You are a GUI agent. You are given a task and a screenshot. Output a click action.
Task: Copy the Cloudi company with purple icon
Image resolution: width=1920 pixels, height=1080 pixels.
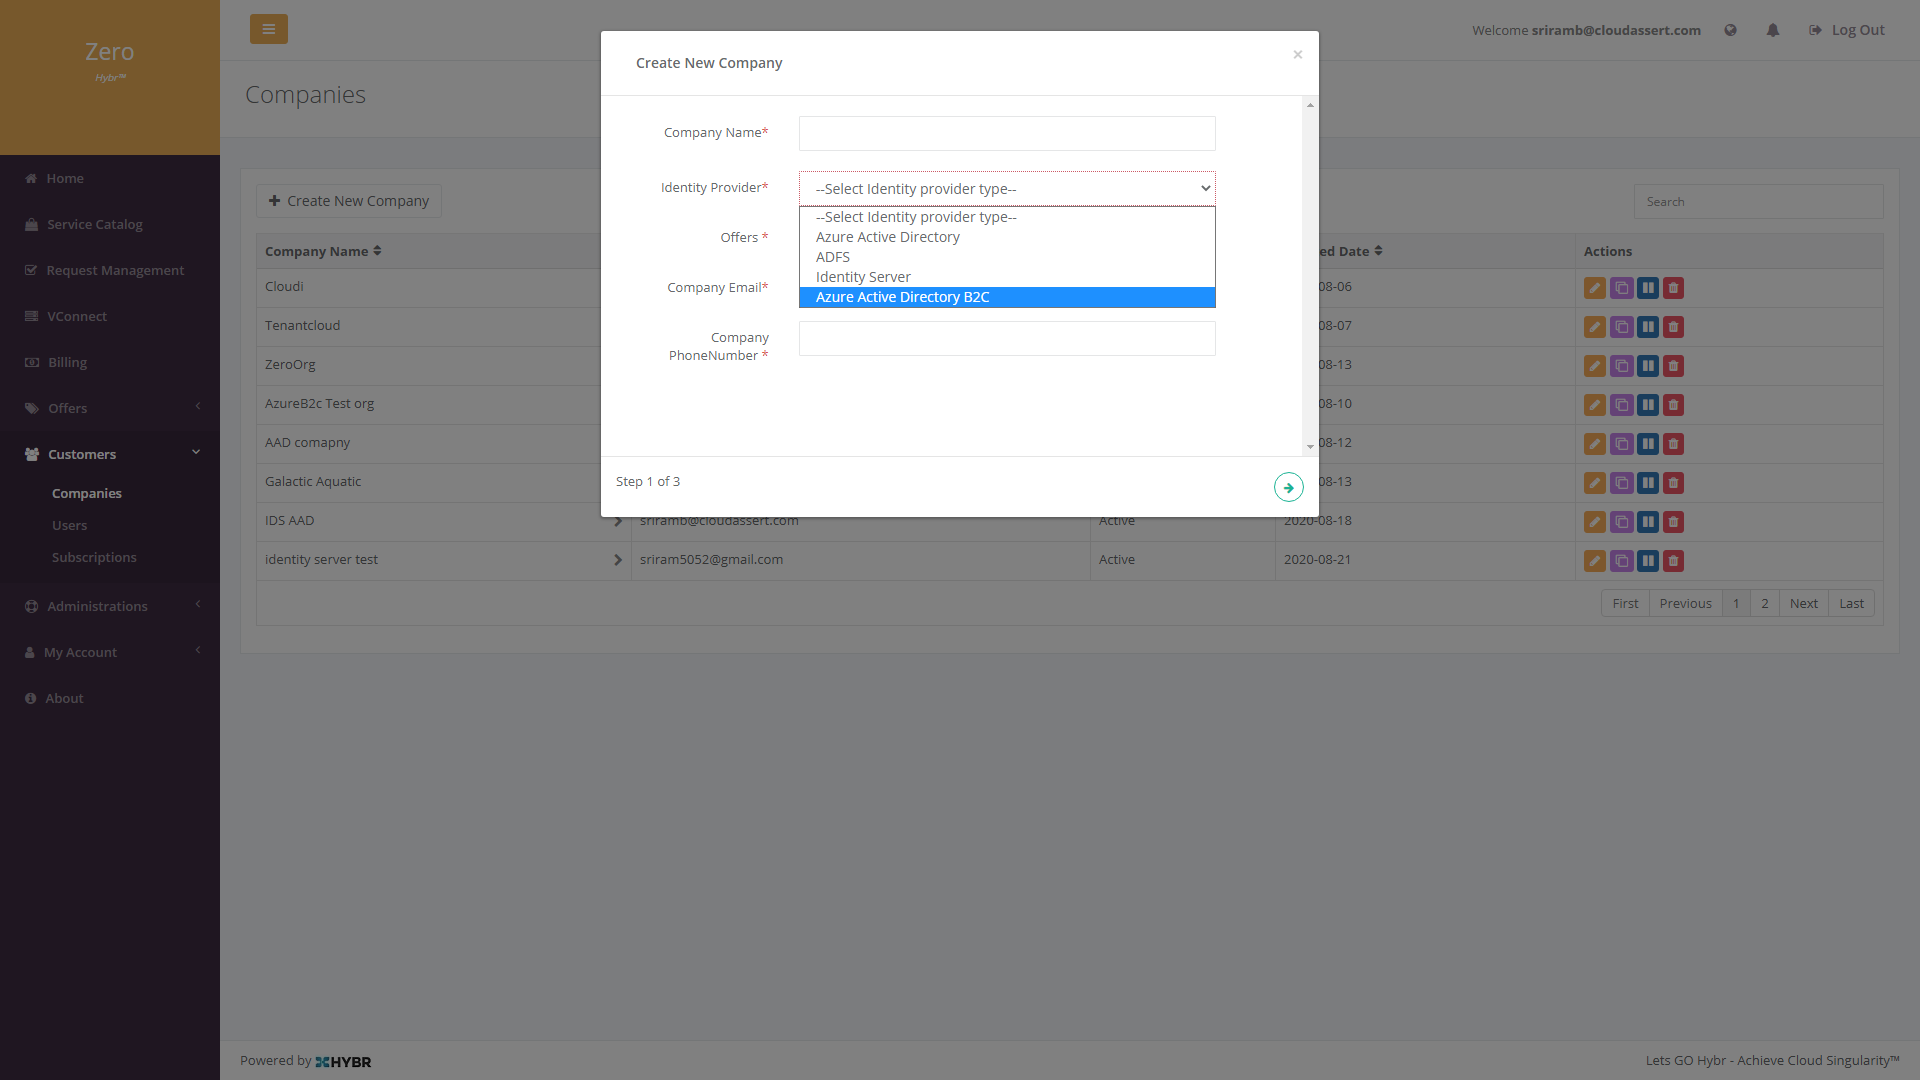(1621, 288)
